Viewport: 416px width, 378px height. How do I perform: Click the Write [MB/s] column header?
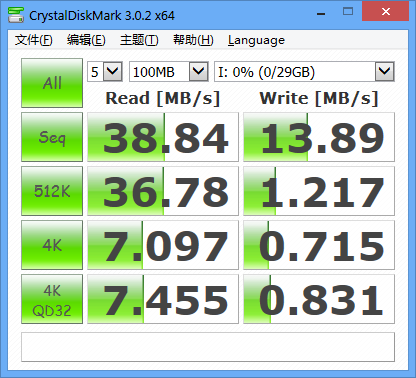(319, 98)
